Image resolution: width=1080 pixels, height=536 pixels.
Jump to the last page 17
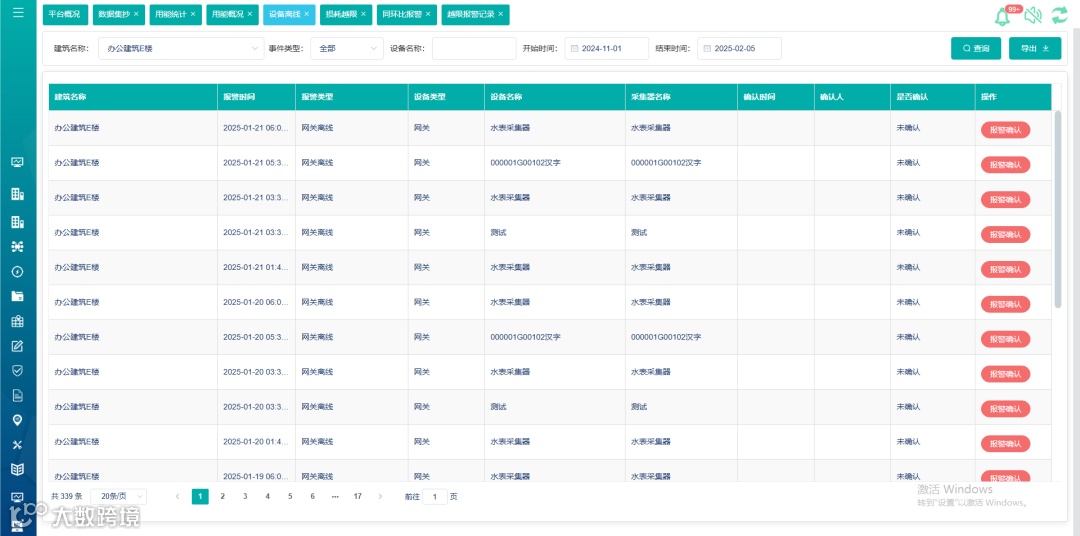pyautogui.click(x=357, y=496)
